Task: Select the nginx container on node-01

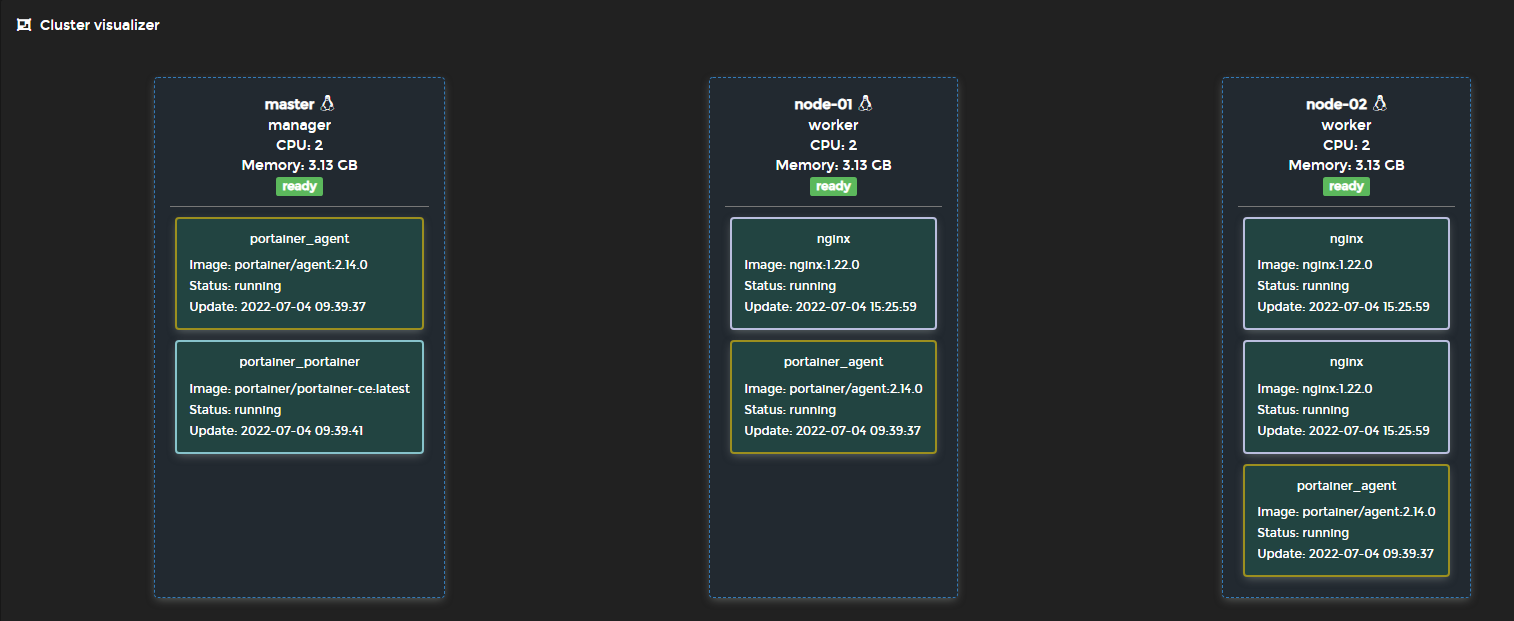Action: point(833,272)
